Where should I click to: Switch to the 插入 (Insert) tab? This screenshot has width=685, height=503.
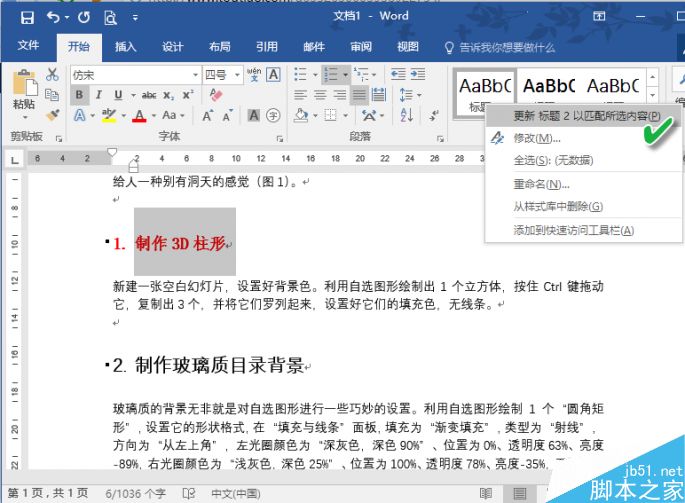point(125,46)
